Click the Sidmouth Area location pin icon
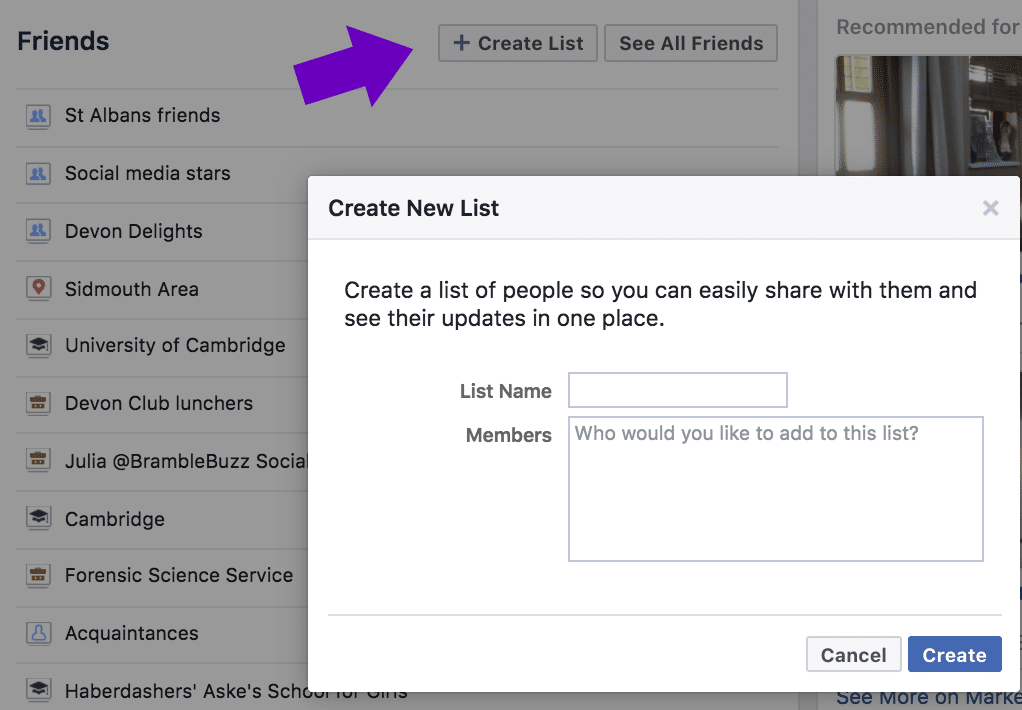Image resolution: width=1022 pixels, height=710 pixels. tap(38, 288)
